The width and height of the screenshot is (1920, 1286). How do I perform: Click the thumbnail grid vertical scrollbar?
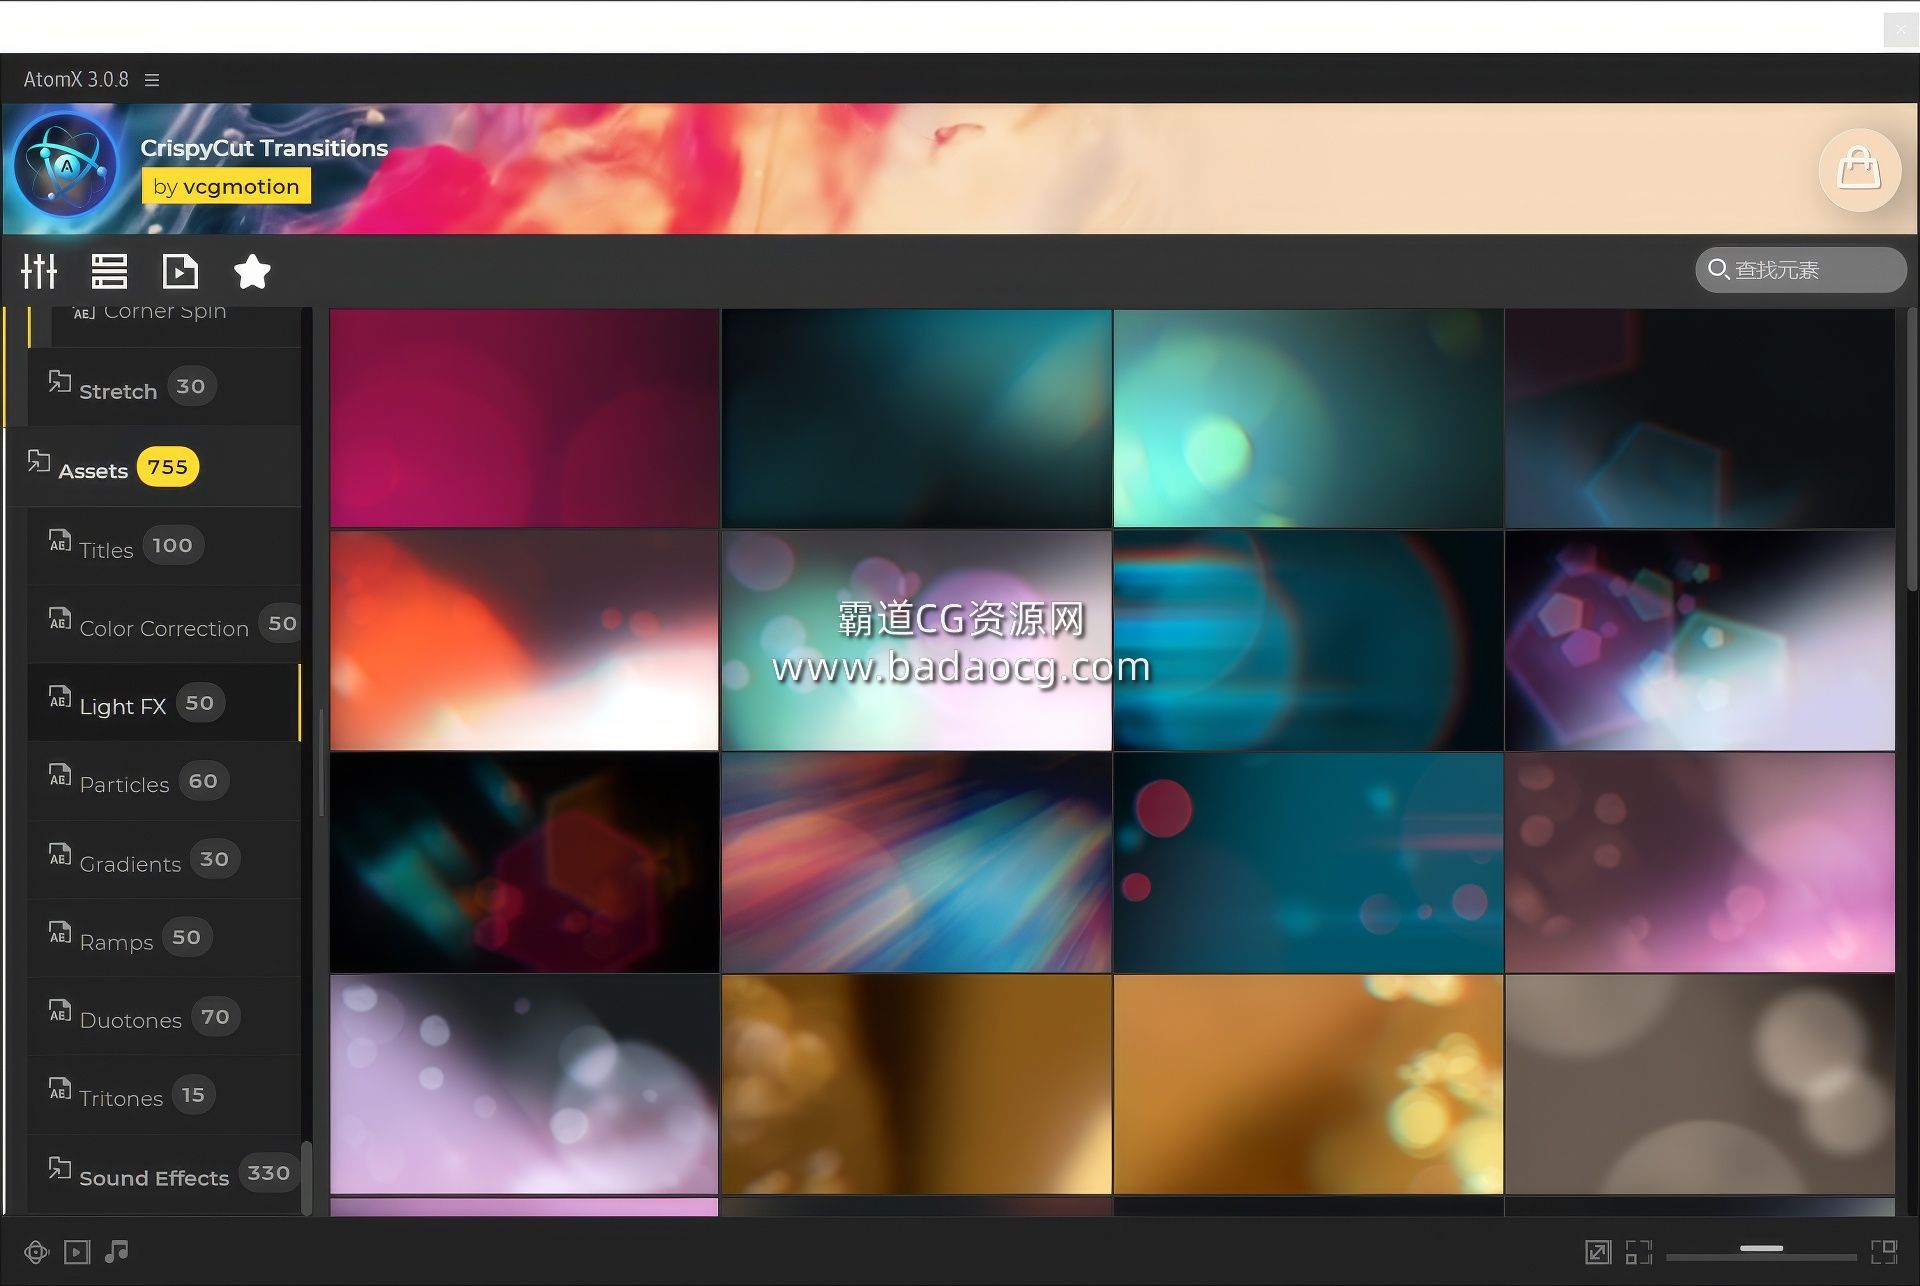(x=1911, y=450)
